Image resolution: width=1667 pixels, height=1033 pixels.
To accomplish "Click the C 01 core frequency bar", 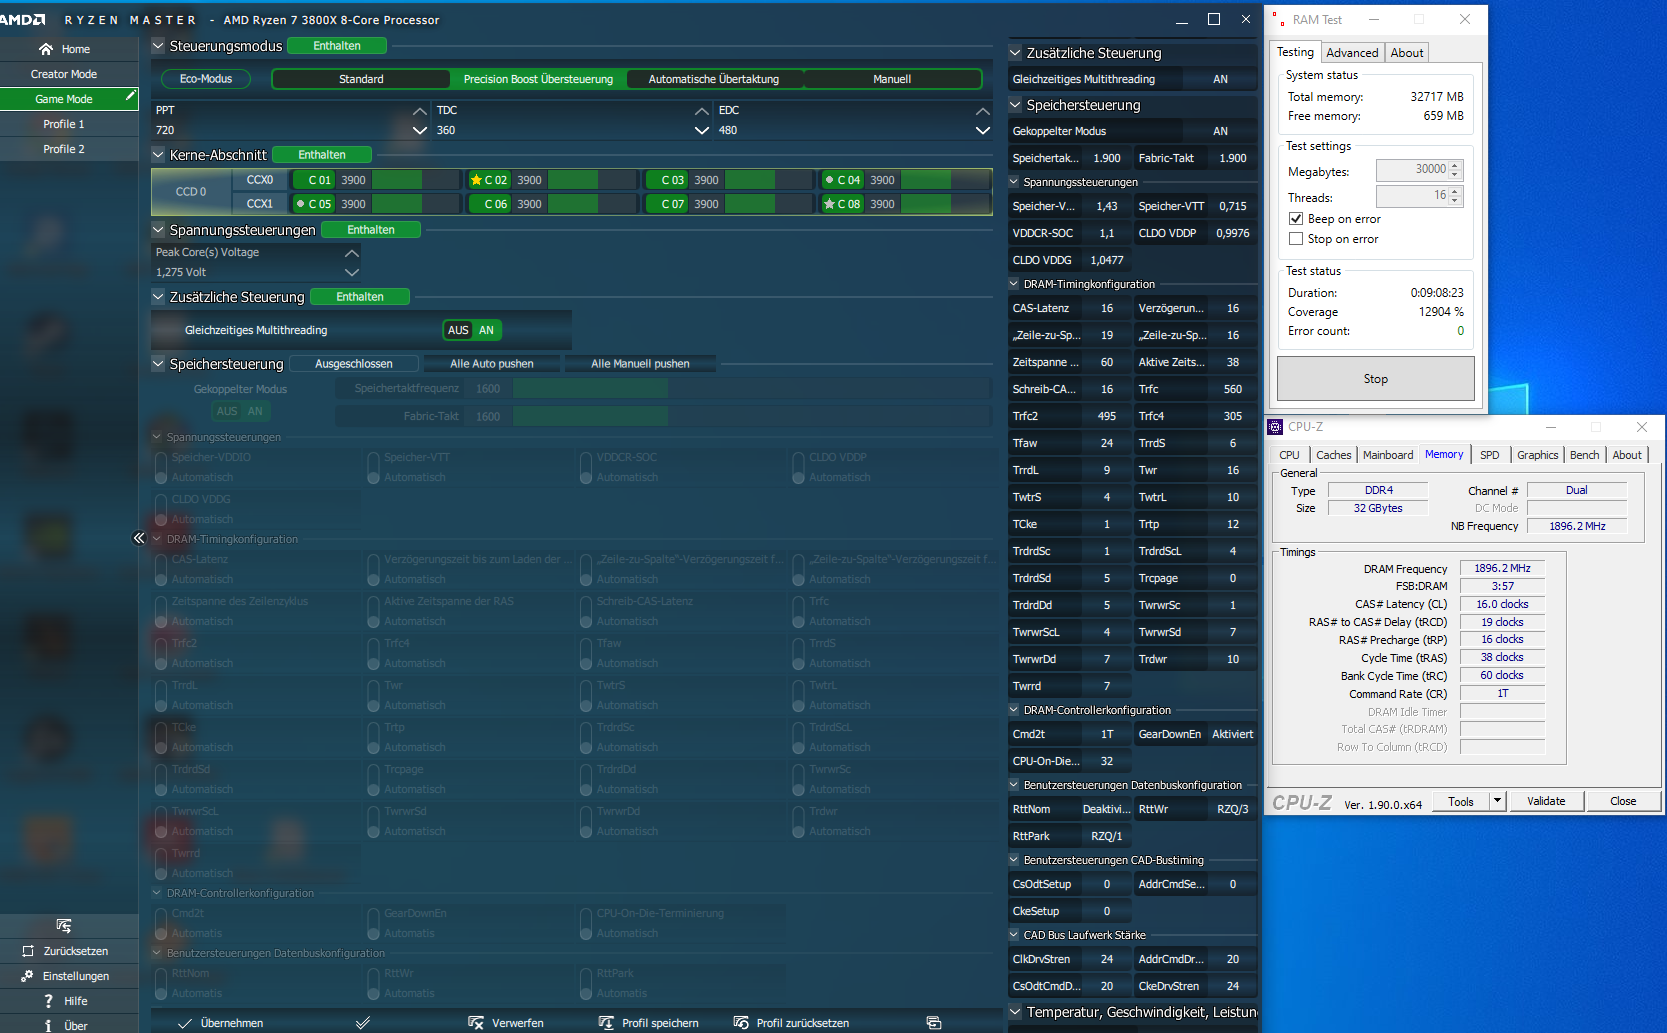I will (415, 180).
